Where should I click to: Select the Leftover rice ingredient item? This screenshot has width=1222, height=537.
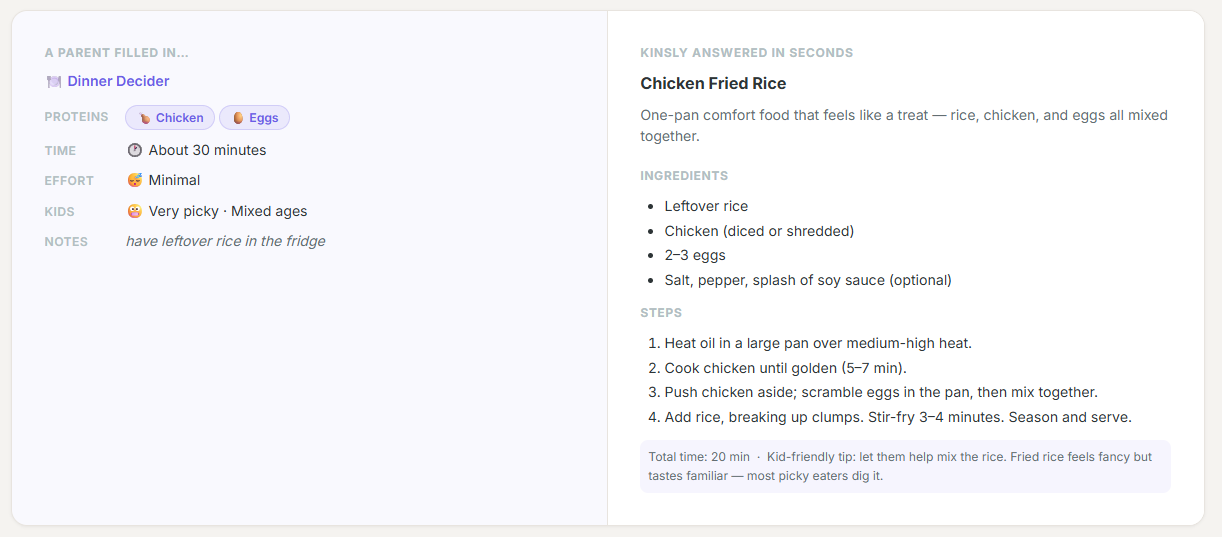(x=706, y=206)
